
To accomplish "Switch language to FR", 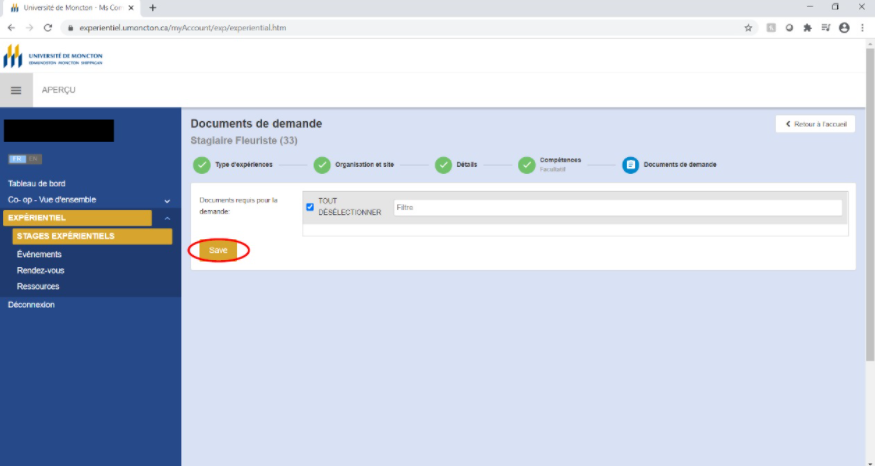I will pos(17,159).
